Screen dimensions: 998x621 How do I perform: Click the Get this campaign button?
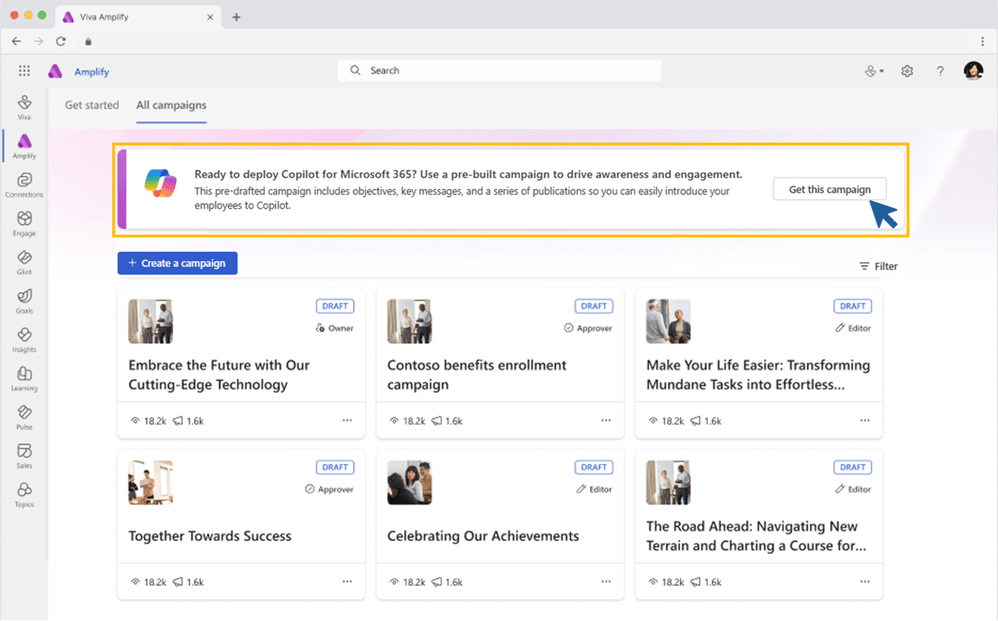[x=829, y=189]
